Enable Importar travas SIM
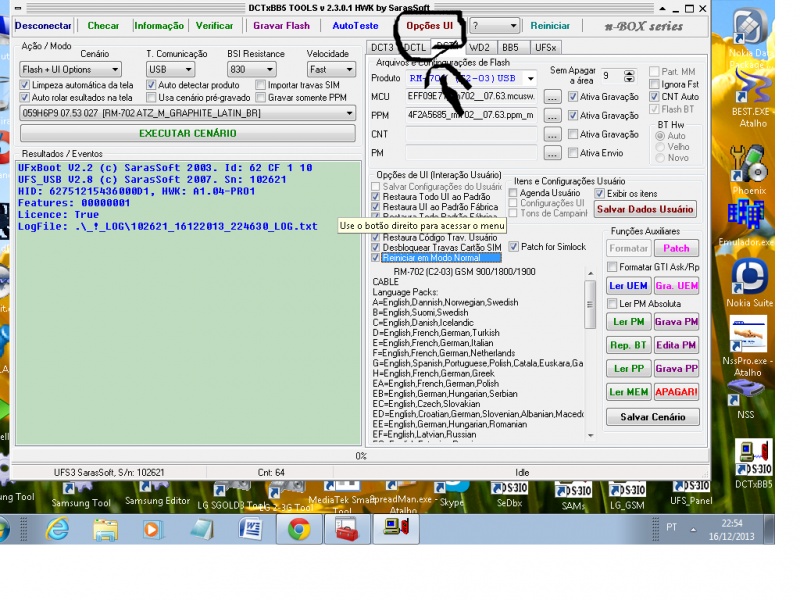 [261, 85]
